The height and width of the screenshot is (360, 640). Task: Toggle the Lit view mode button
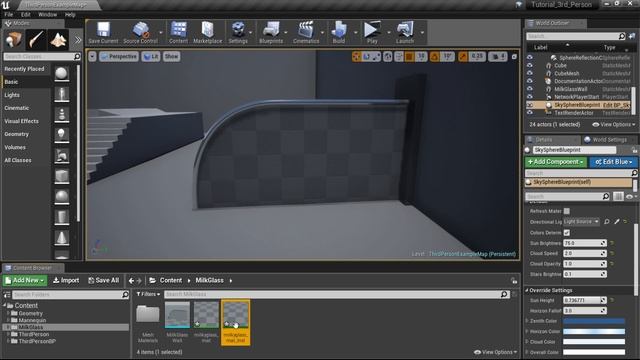coord(151,56)
